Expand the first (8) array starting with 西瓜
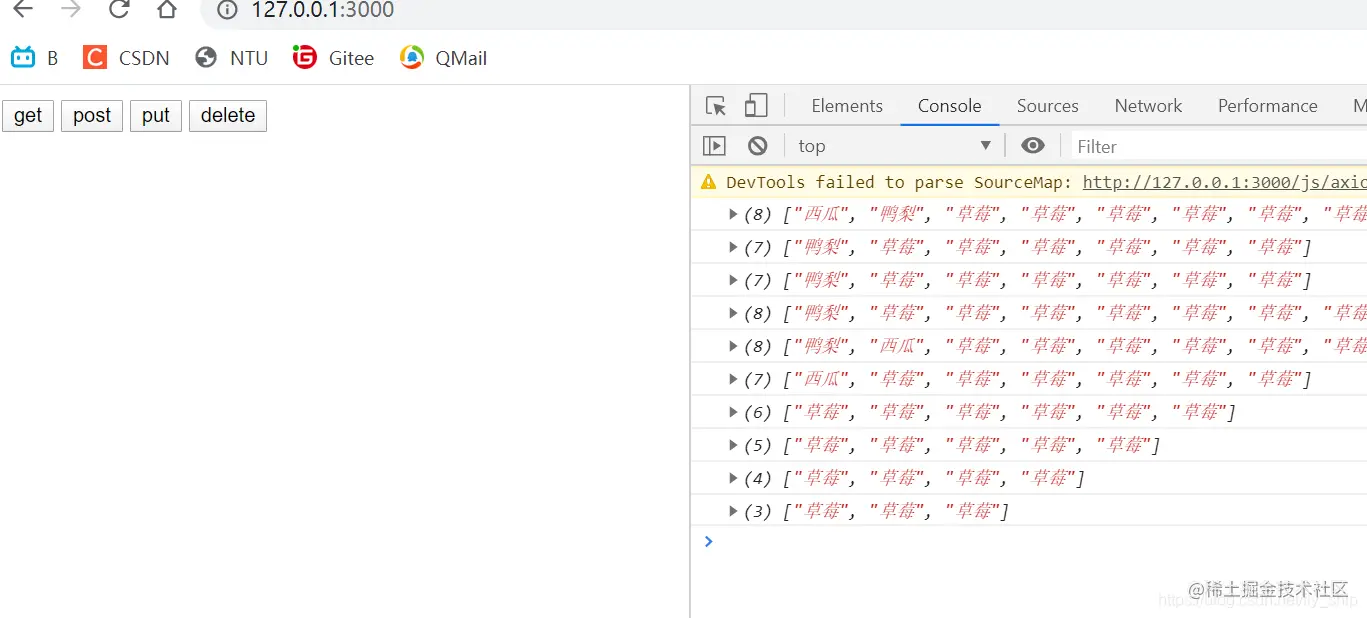 [x=733, y=214]
